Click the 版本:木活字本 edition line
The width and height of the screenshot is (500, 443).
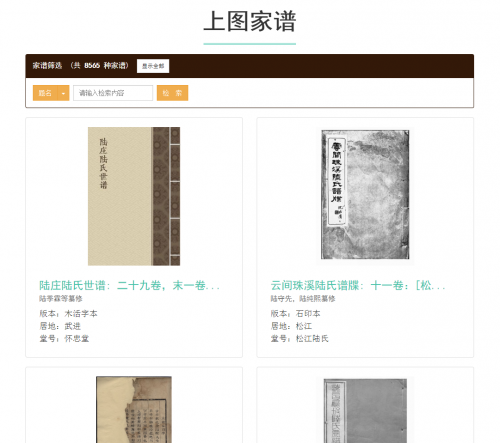(x=68, y=314)
